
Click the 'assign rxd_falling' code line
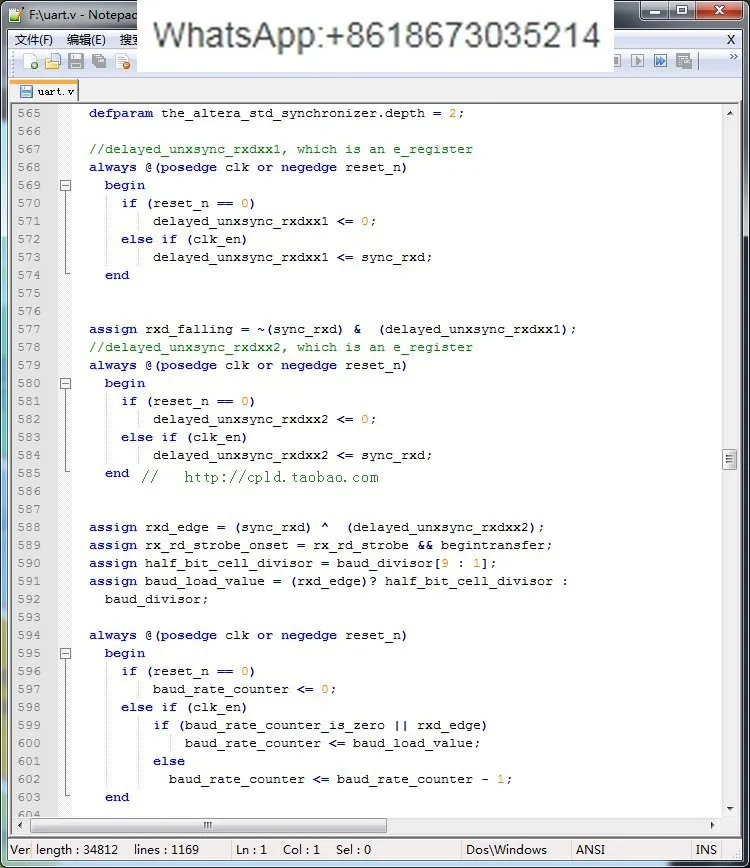click(332, 329)
